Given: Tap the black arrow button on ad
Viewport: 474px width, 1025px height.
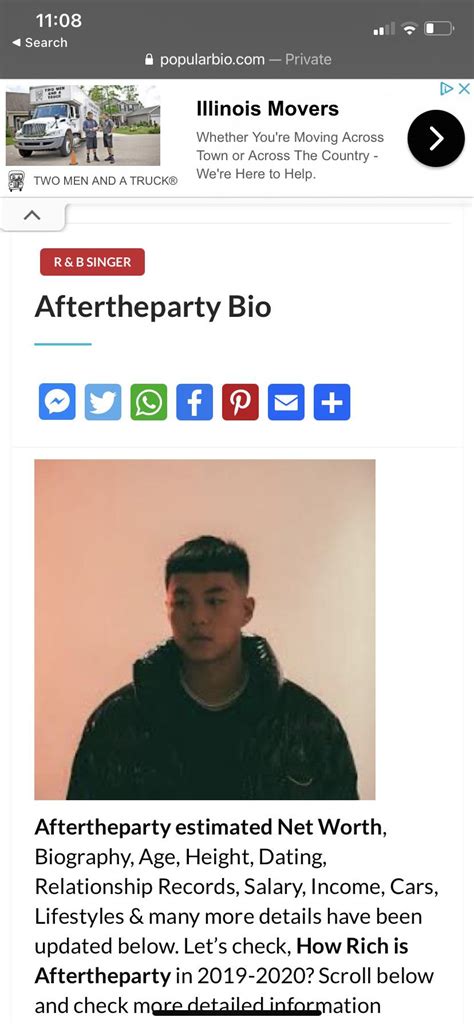Looking at the screenshot, I should (x=436, y=139).
